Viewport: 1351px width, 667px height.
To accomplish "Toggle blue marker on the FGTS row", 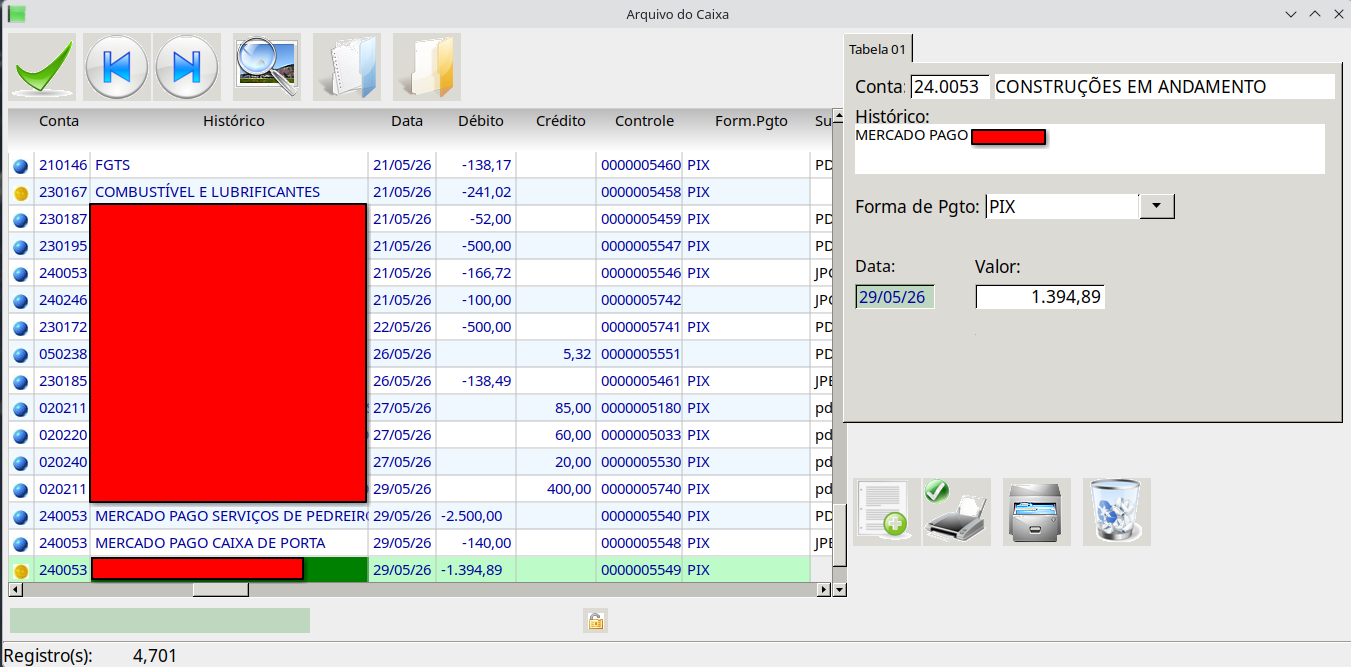I will [21, 165].
